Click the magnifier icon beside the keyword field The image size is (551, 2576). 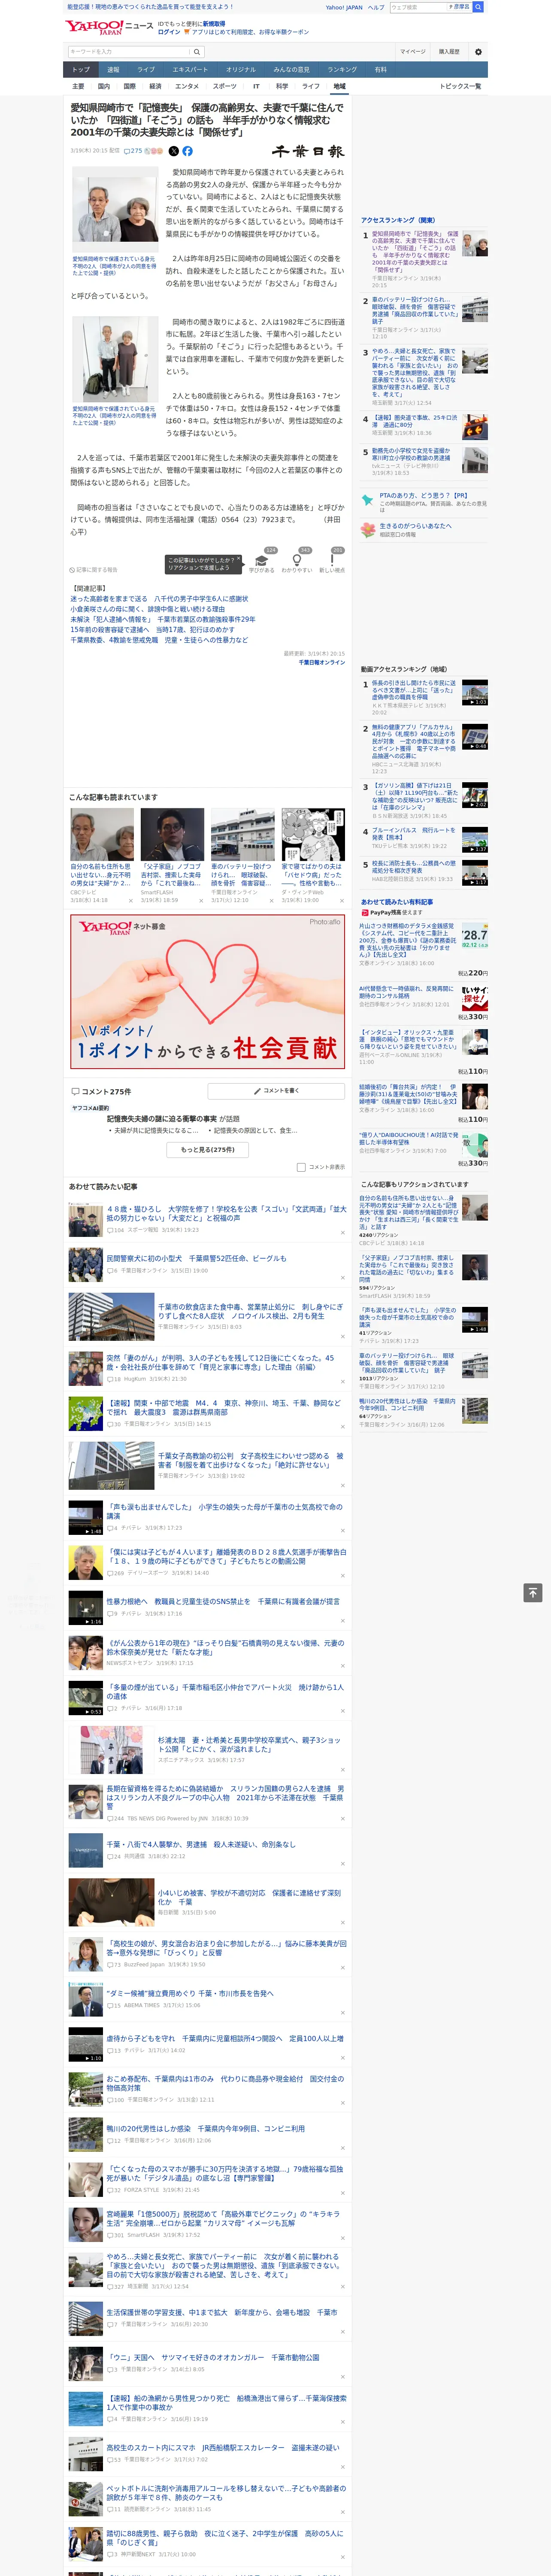(x=197, y=52)
